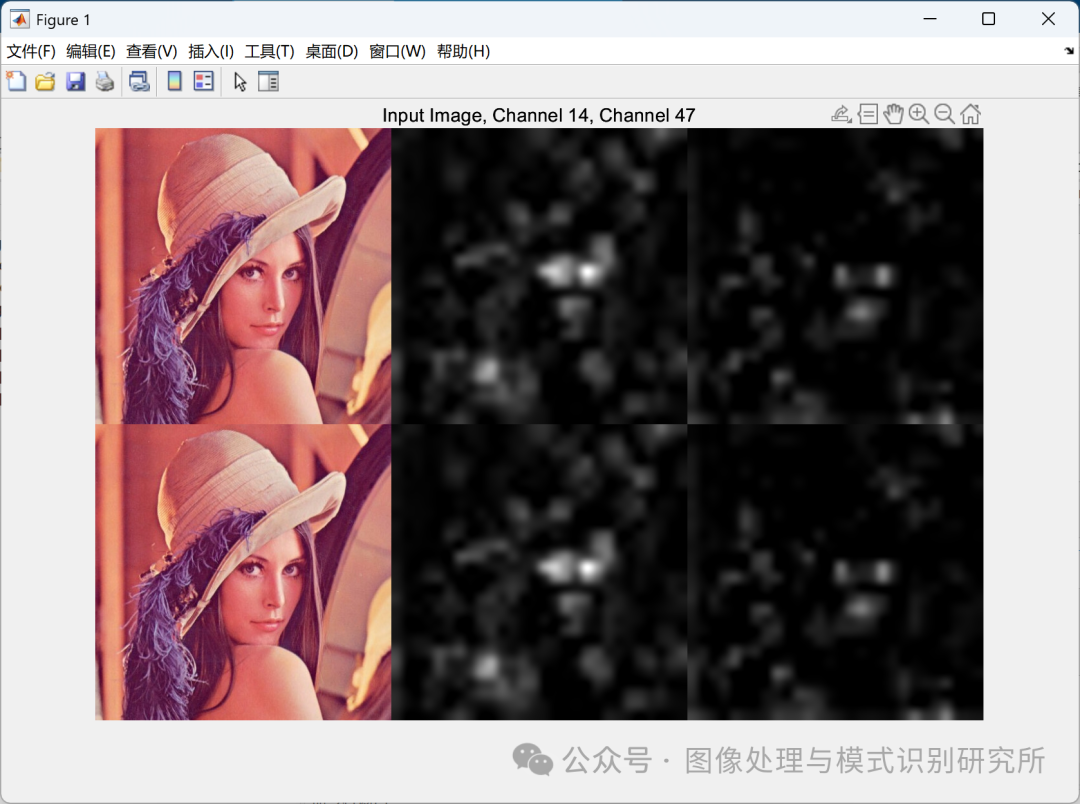
Task: Open the 工具(T) menu
Action: (x=269, y=52)
